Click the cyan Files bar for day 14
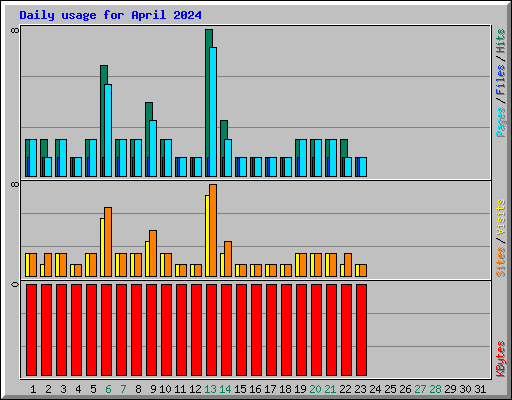Screen dimensions: 512x400 coord(228,158)
